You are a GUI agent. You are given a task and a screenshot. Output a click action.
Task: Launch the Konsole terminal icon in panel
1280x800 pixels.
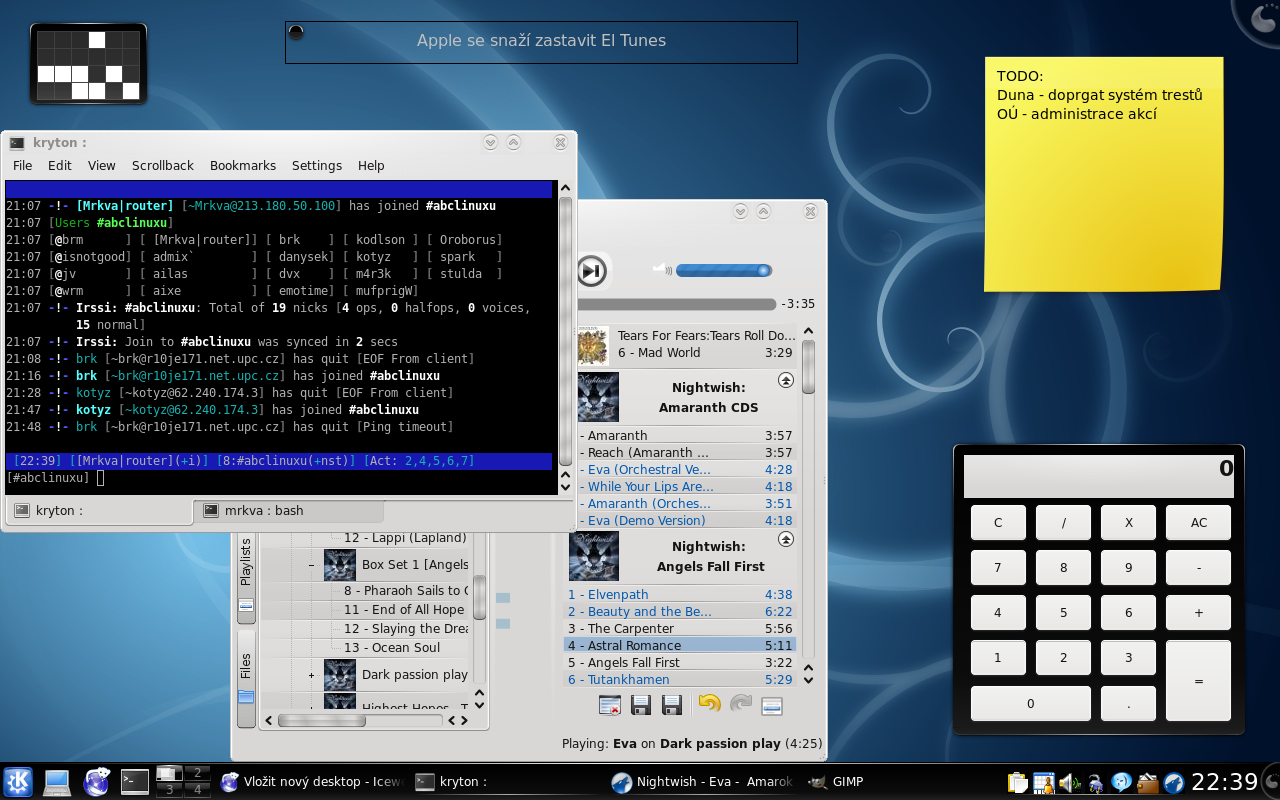tap(134, 782)
